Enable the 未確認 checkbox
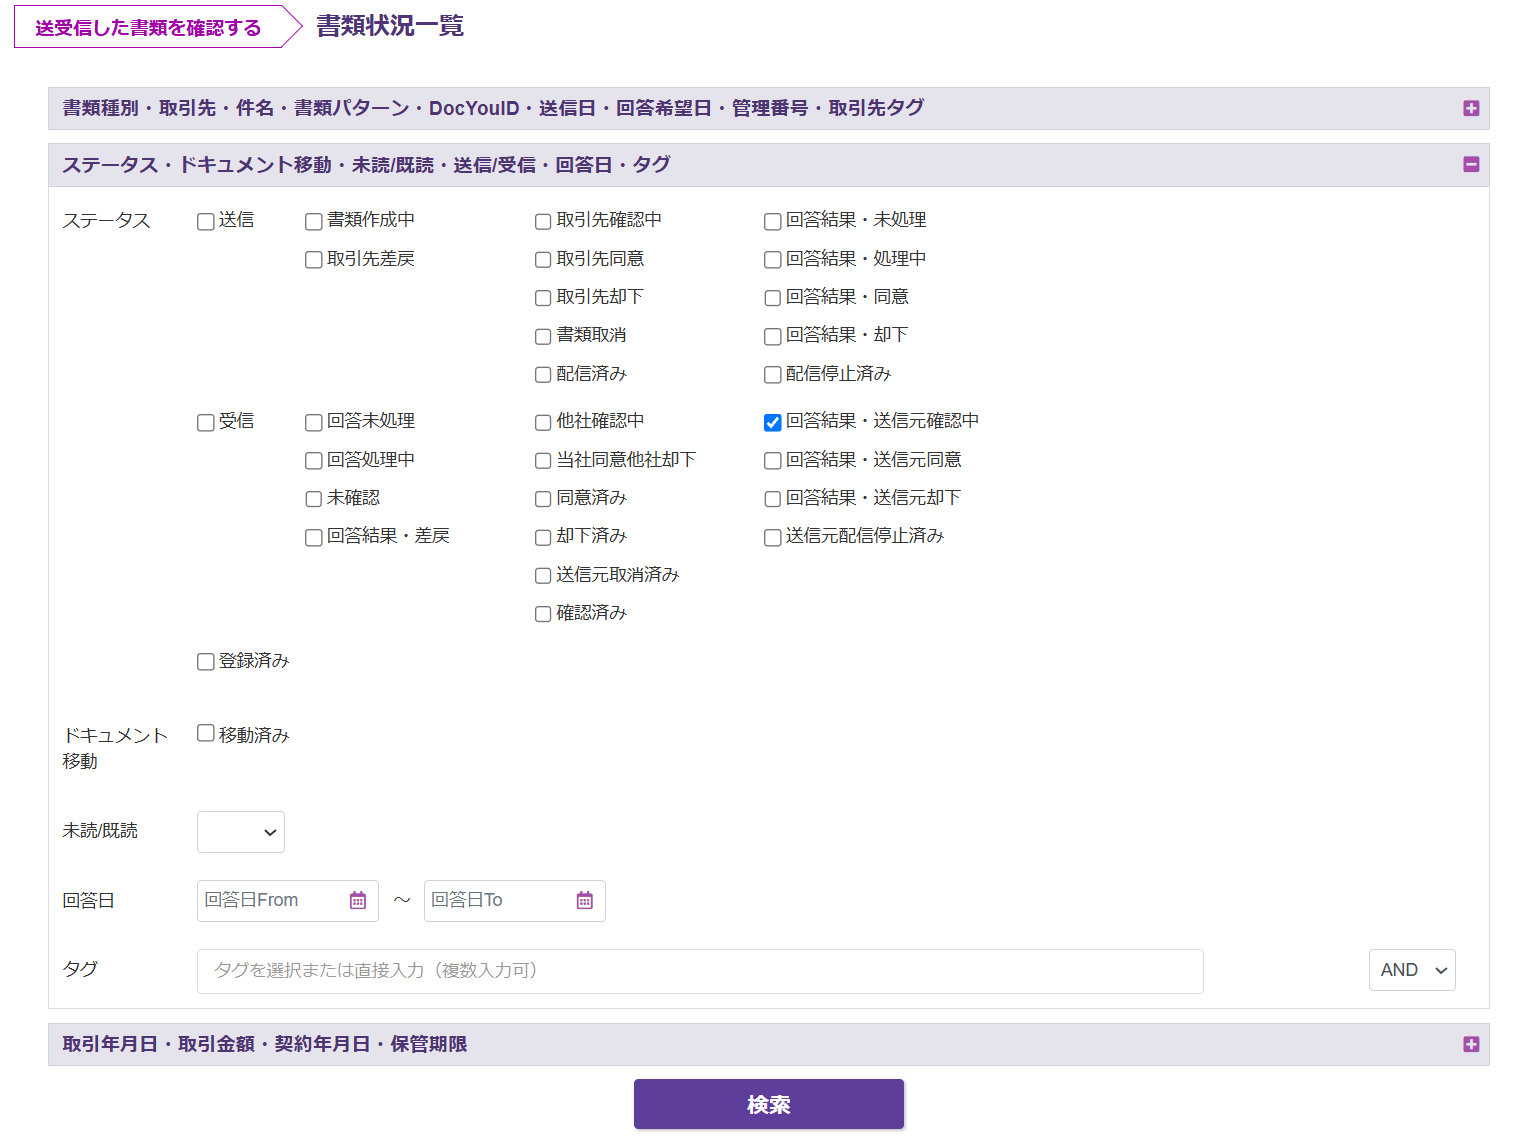Image resolution: width=1525 pixels, height=1141 pixels. click(314, 499)
